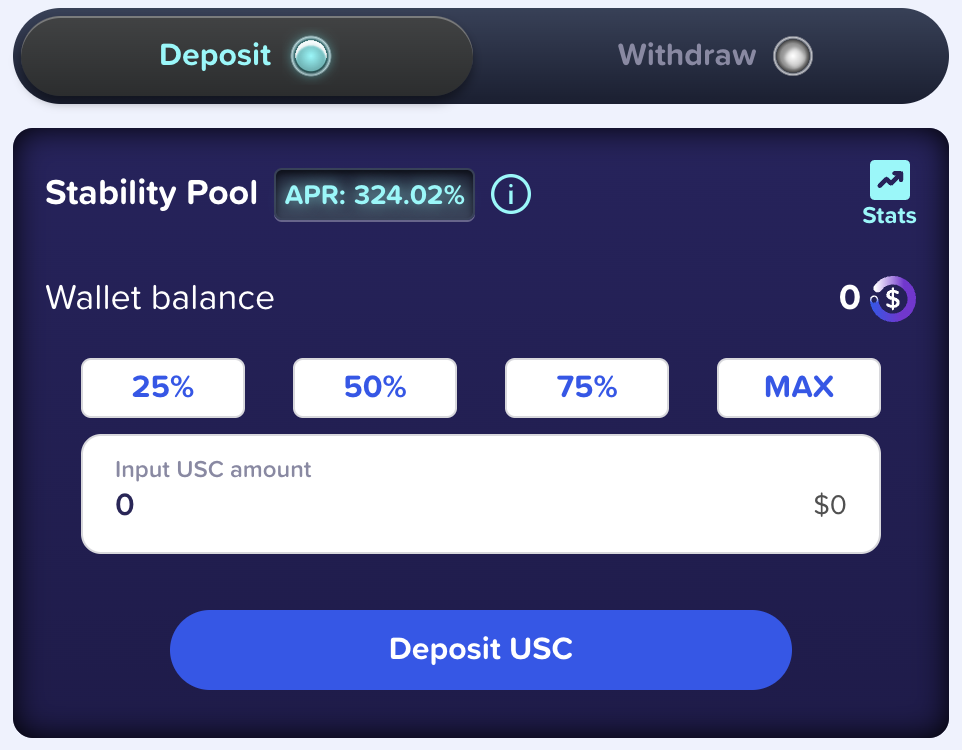Focus the Input USC amount field
The width and height of the screenshot is (962, 750).
click(x=450, y=505)
